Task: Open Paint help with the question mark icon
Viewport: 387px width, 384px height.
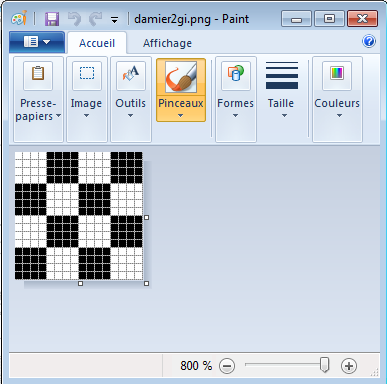Action: 369,41
